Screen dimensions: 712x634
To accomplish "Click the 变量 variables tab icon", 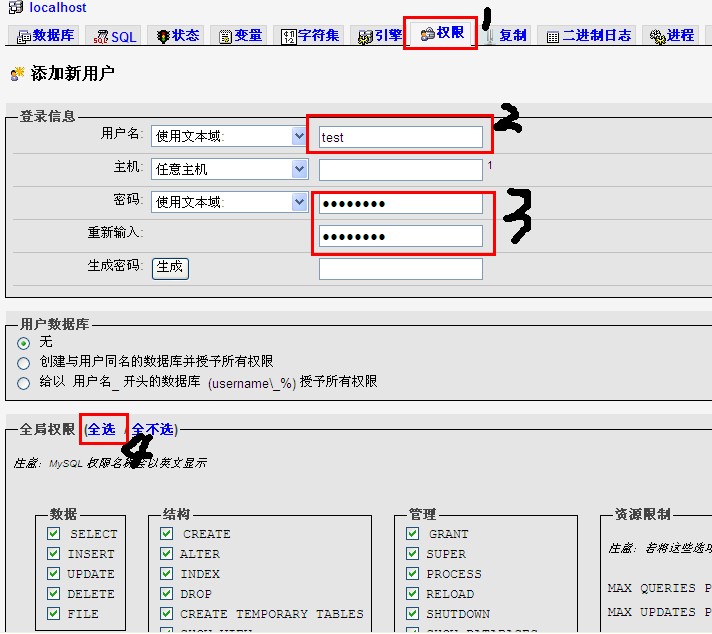I will point(225,36).
